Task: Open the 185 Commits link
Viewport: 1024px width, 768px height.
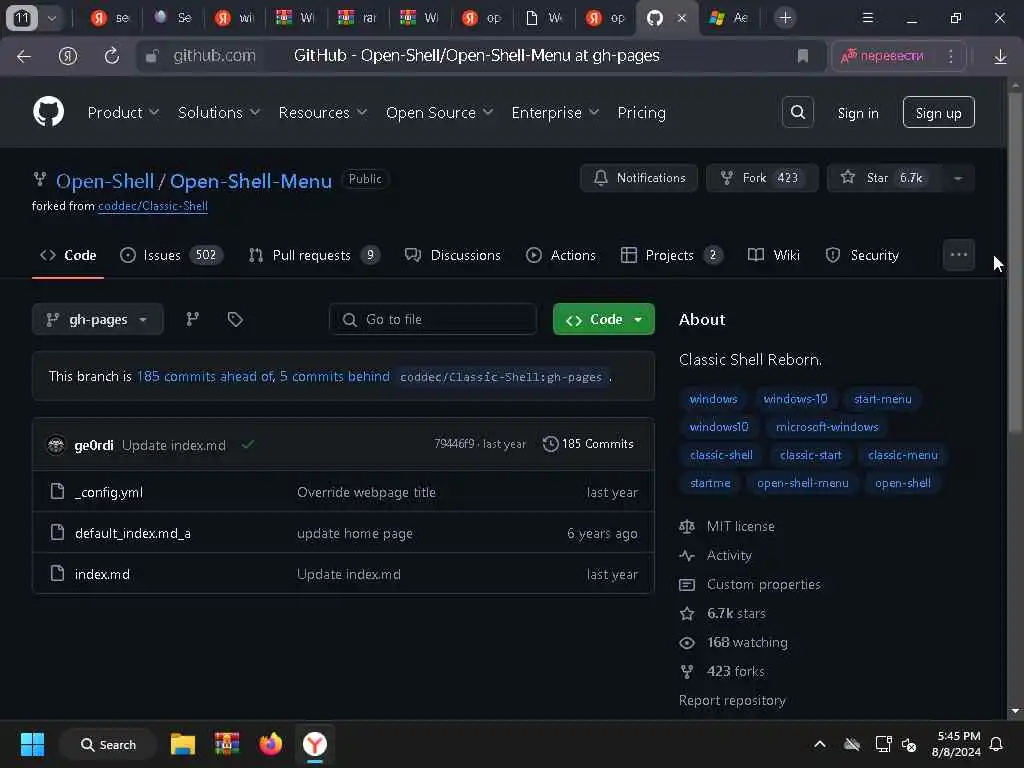Action: pos(588,444)
